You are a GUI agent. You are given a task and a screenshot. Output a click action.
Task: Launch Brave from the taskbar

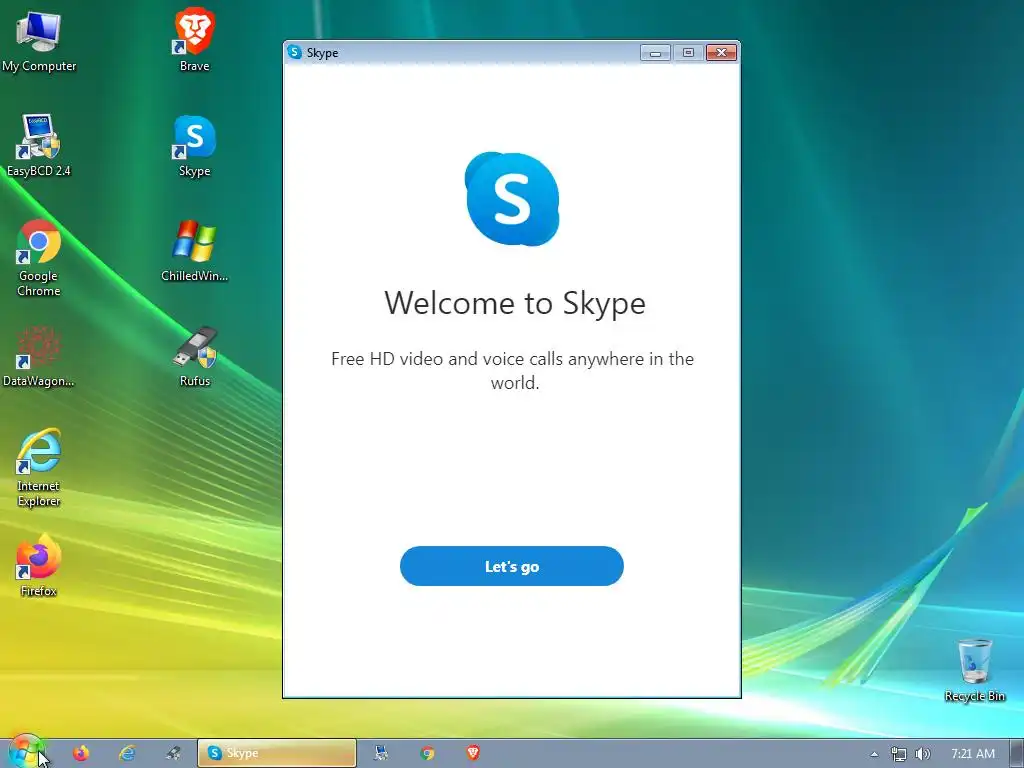coord(473,753)
